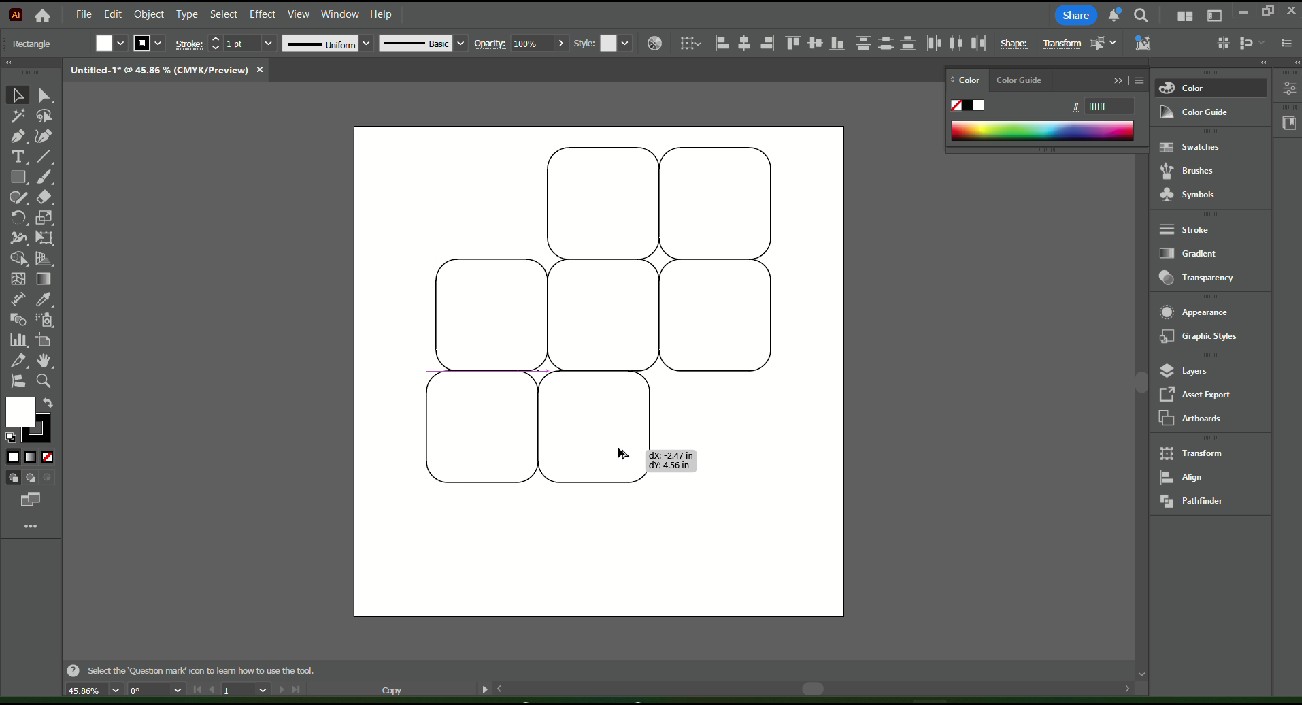Click the Share button
Screen dimensions: 1302x705
pos(1076,15)
